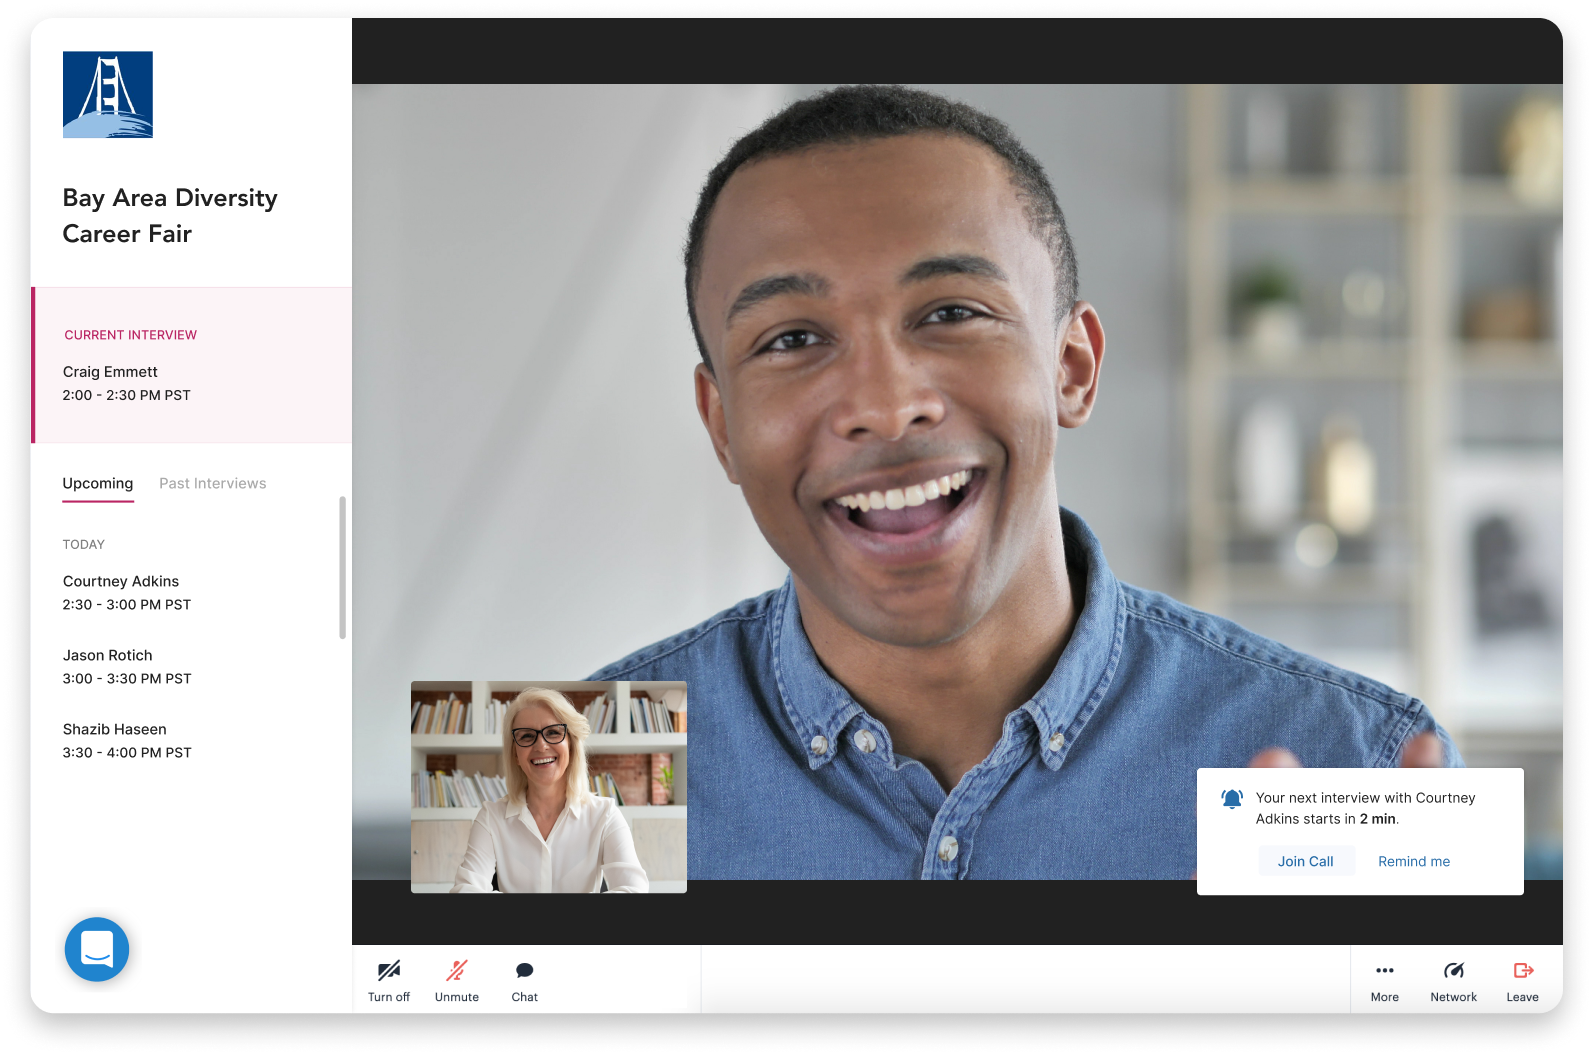Leave the interview call
Viewport: 1593px width, 1056px height.
1522,980
